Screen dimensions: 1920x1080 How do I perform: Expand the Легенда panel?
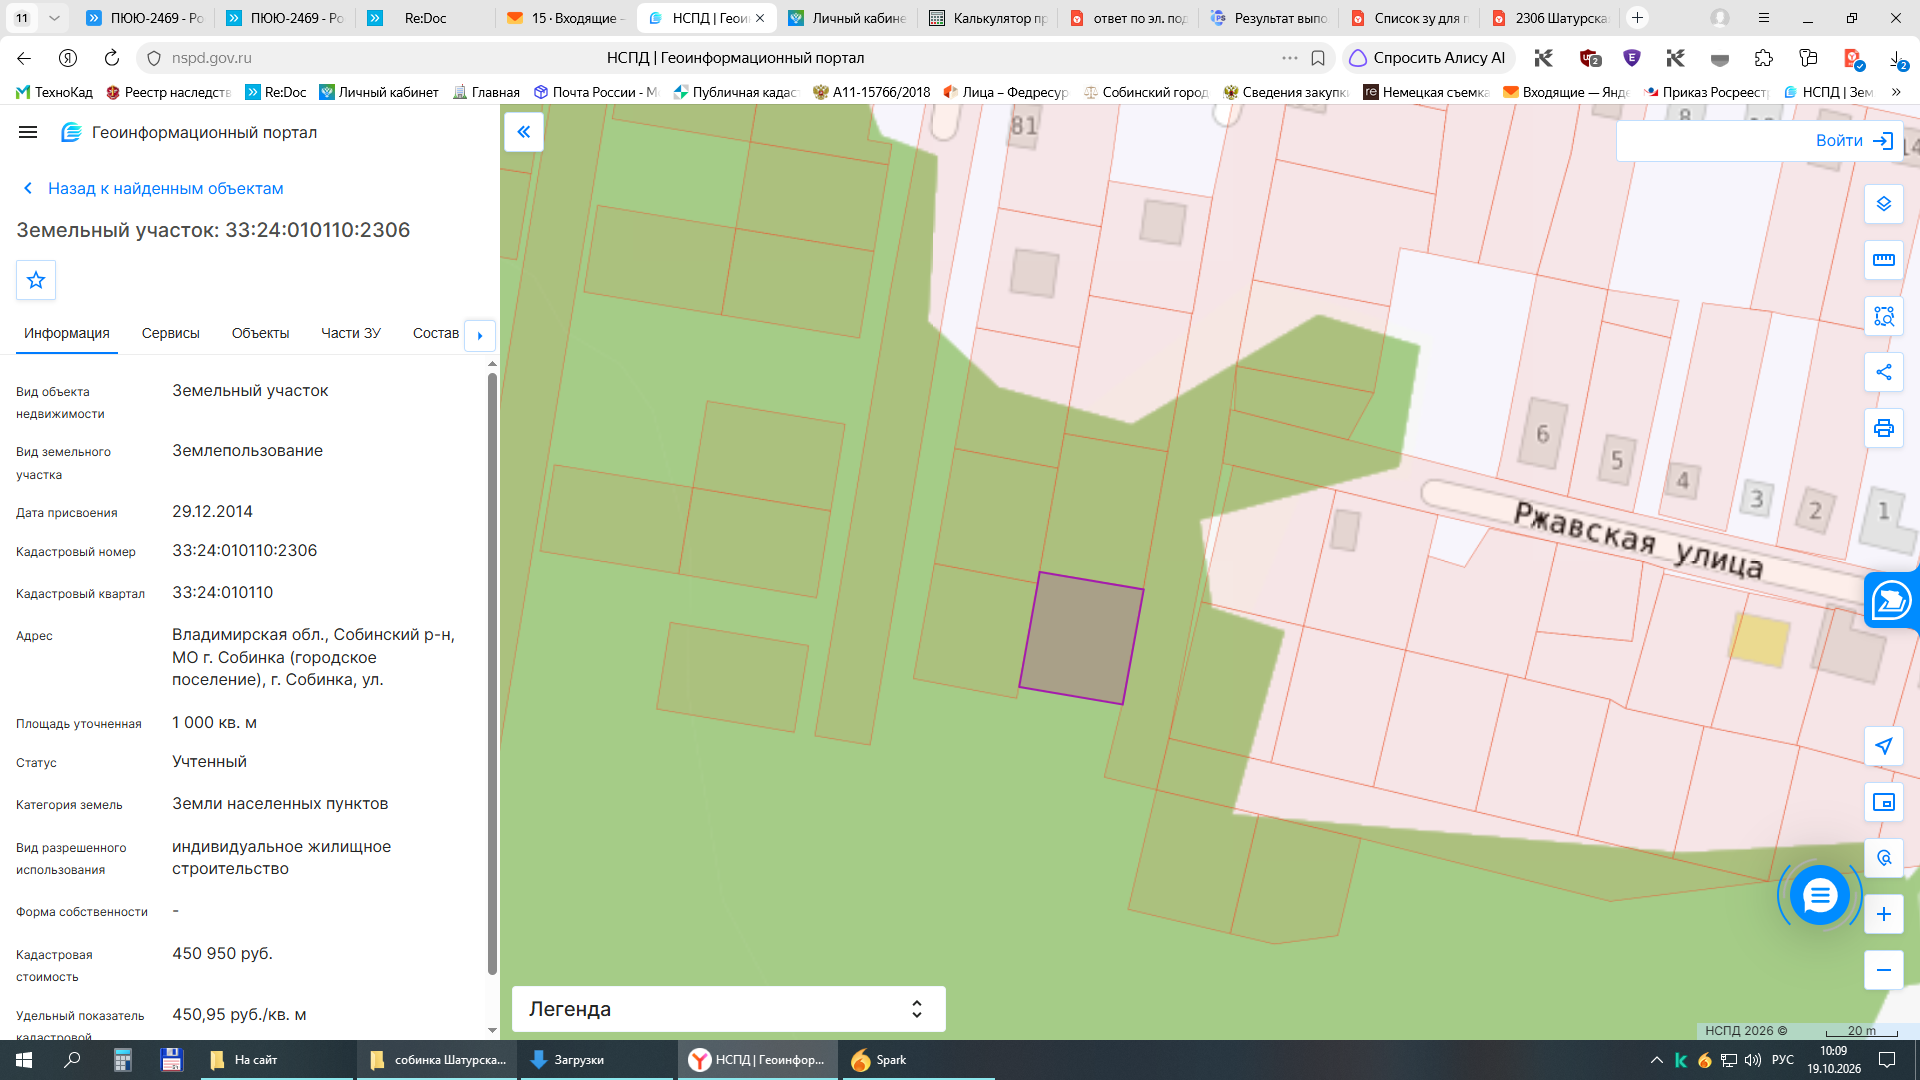pyautogui.click(x=728, y=1009)
